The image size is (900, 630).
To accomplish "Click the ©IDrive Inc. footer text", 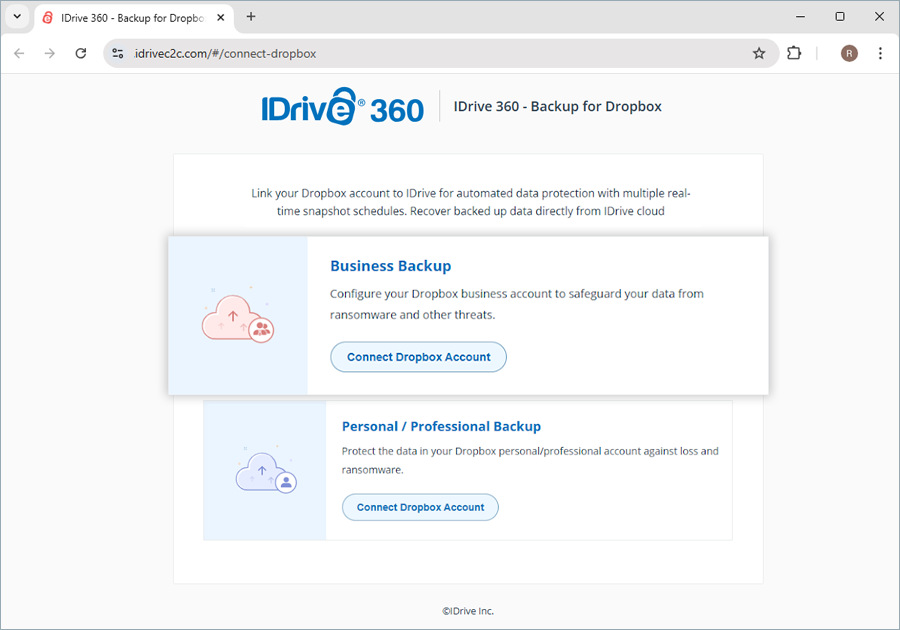I will [468, 611].
